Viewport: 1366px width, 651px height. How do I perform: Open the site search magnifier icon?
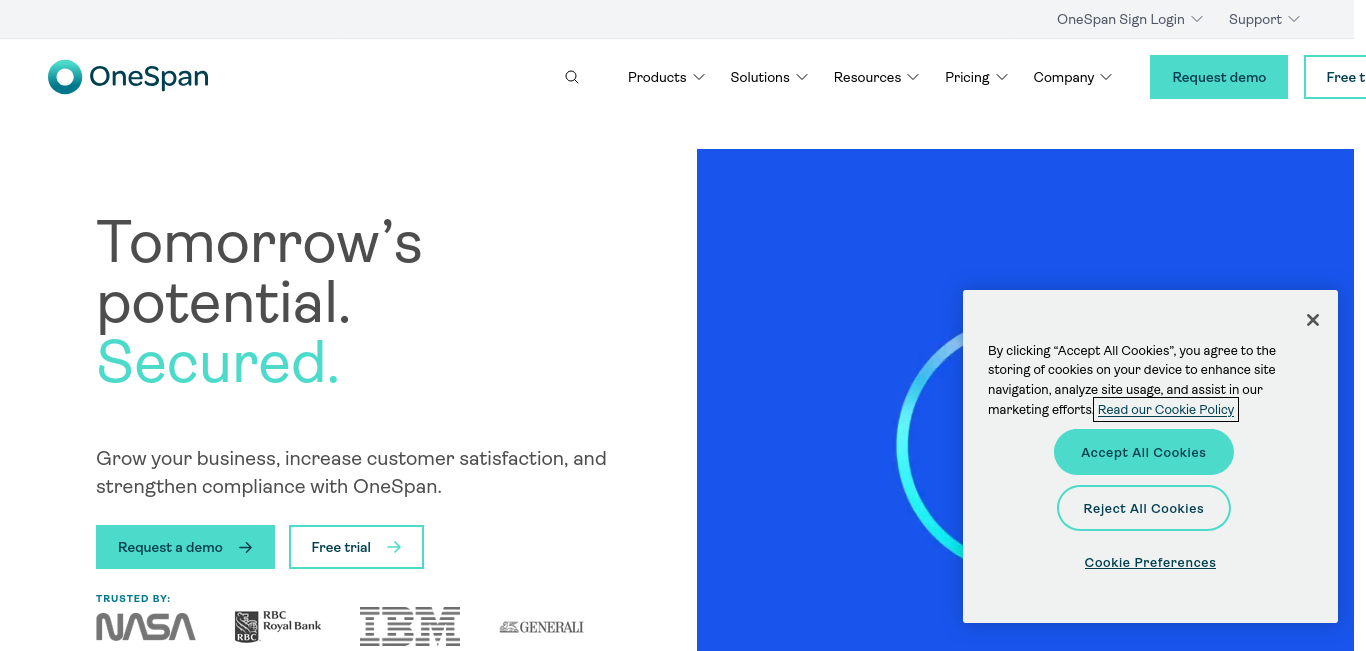coord(572,77)
